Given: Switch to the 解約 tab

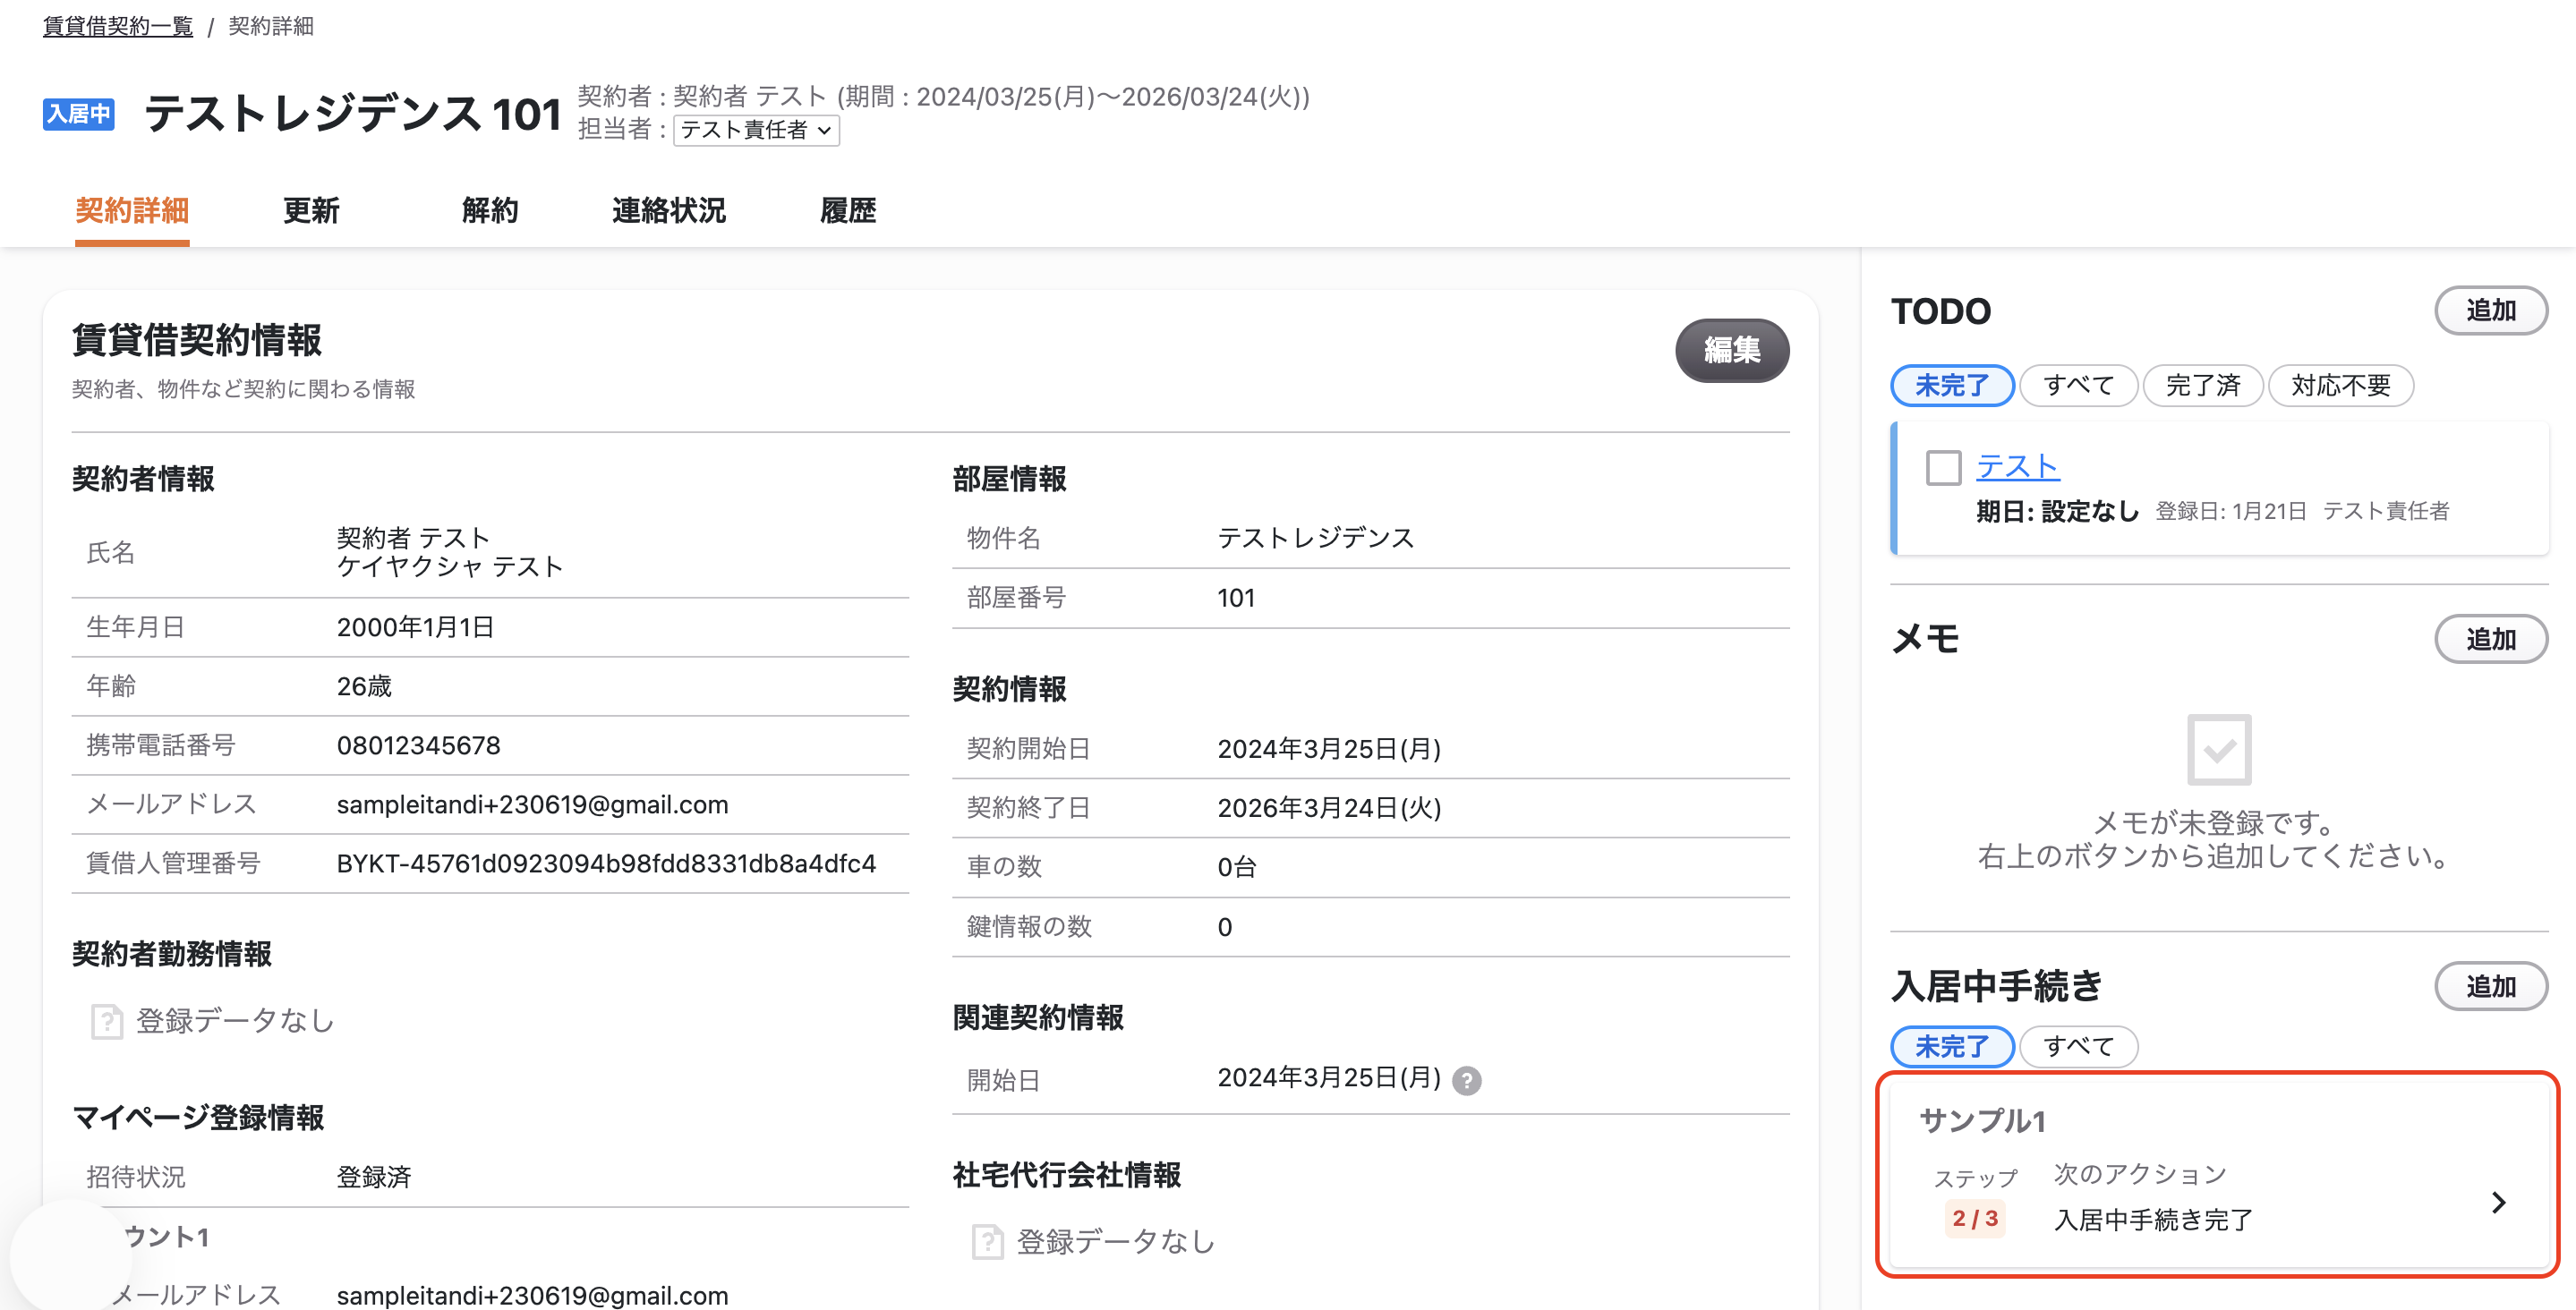Looking at the screenshot, I should click(490, 210).
